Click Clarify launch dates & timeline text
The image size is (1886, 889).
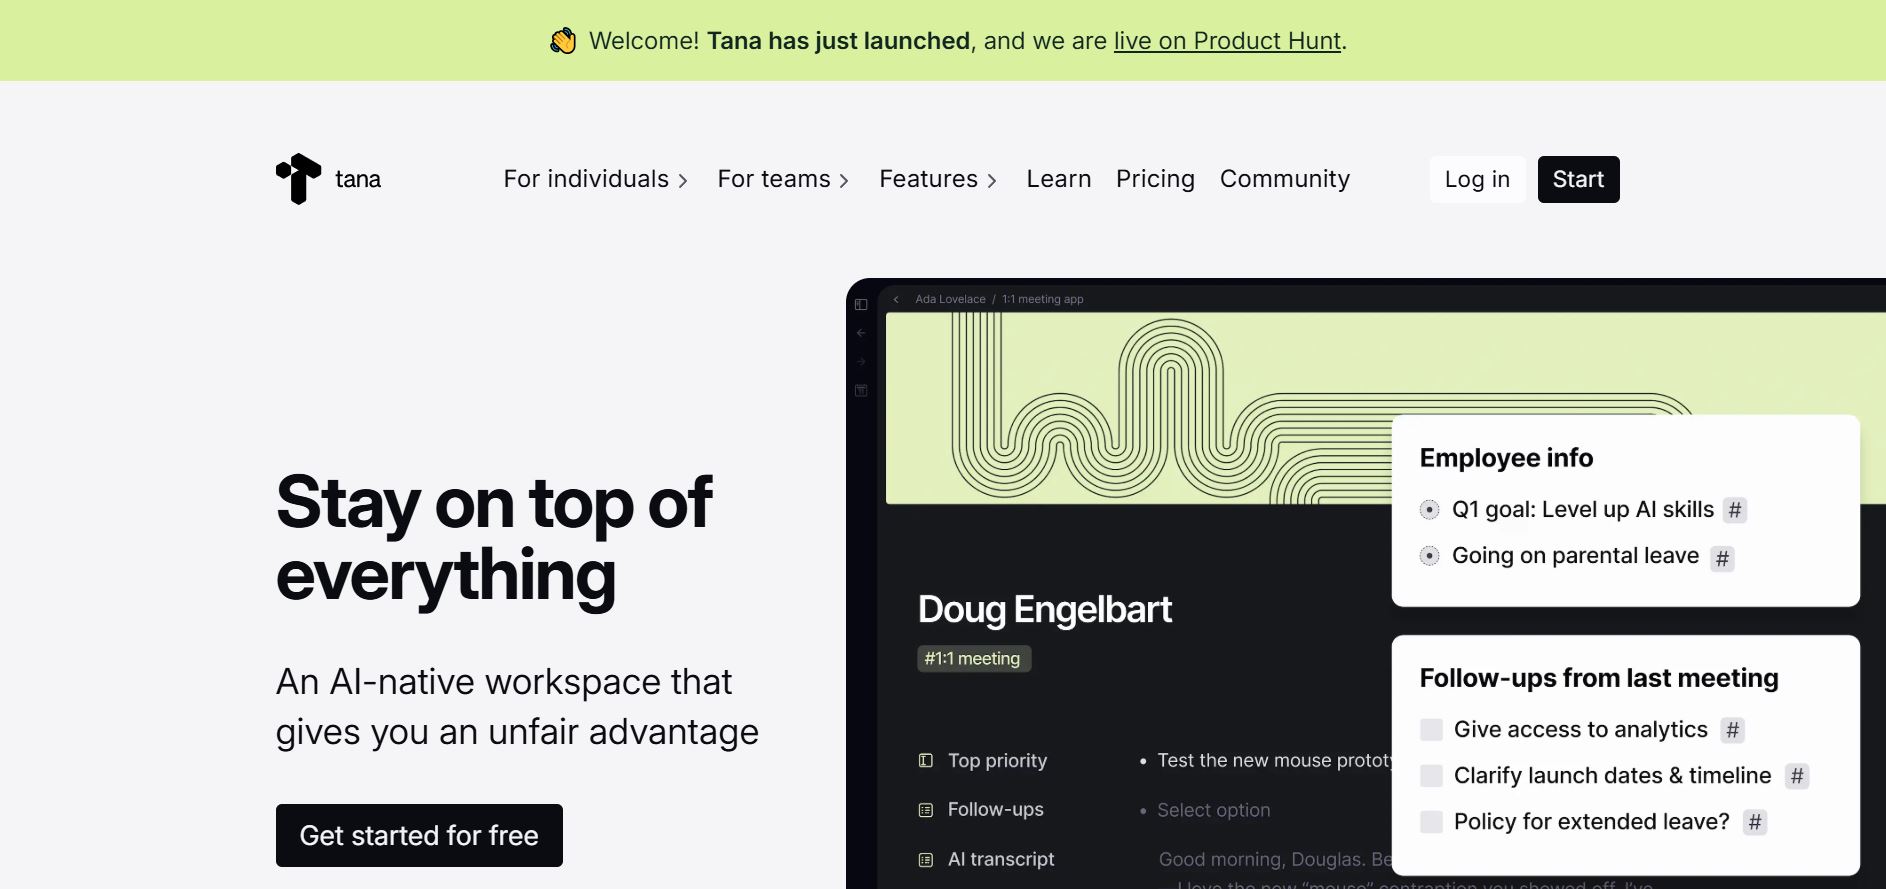(x=1612, y=776)
